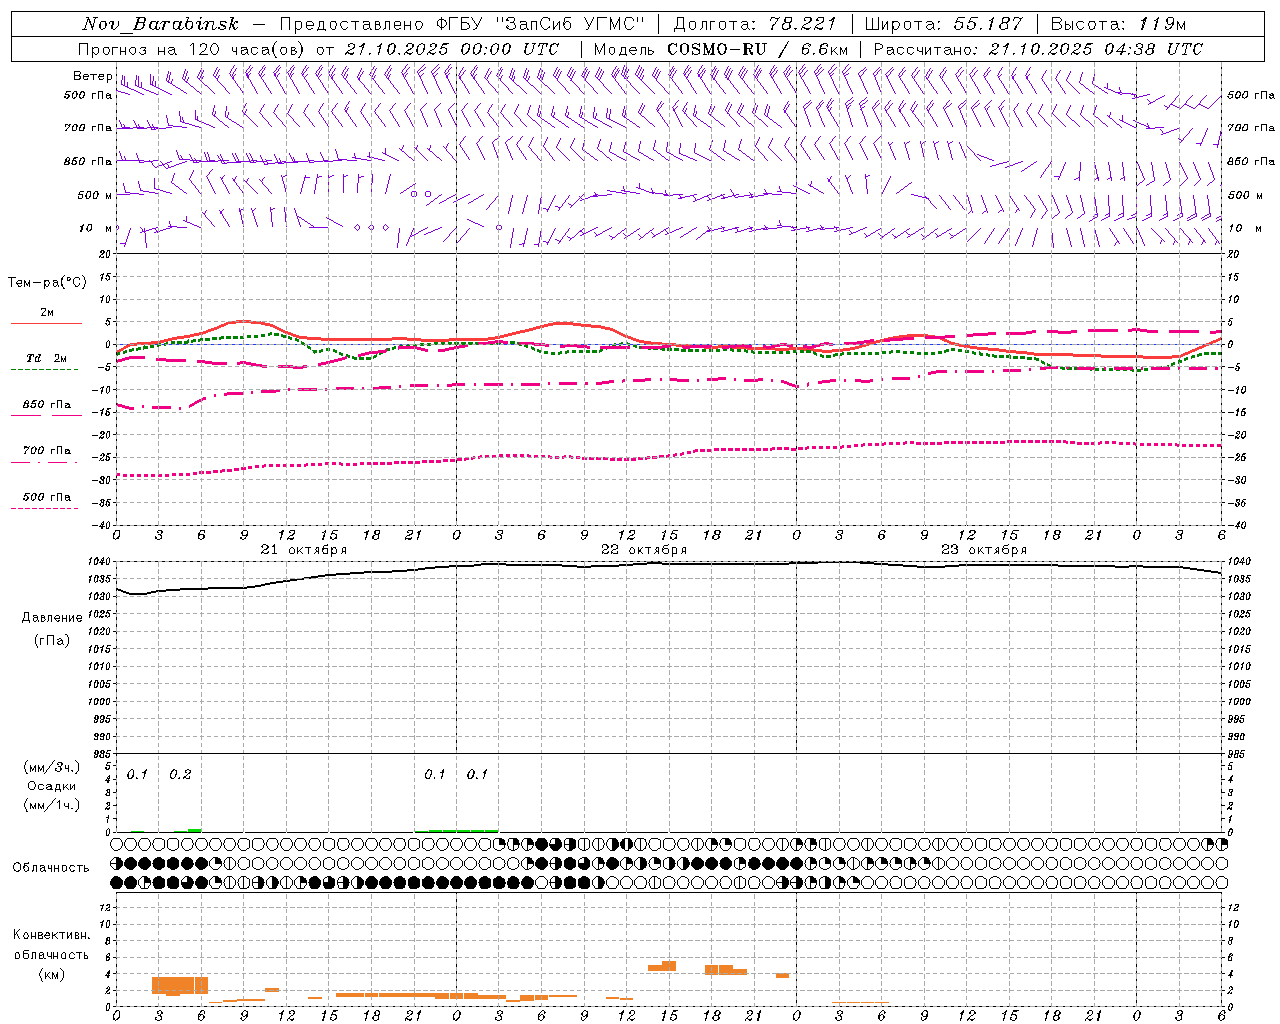Click the forecast start date 21.10.2025 00:00 UTC

click(x=451, y=49)
